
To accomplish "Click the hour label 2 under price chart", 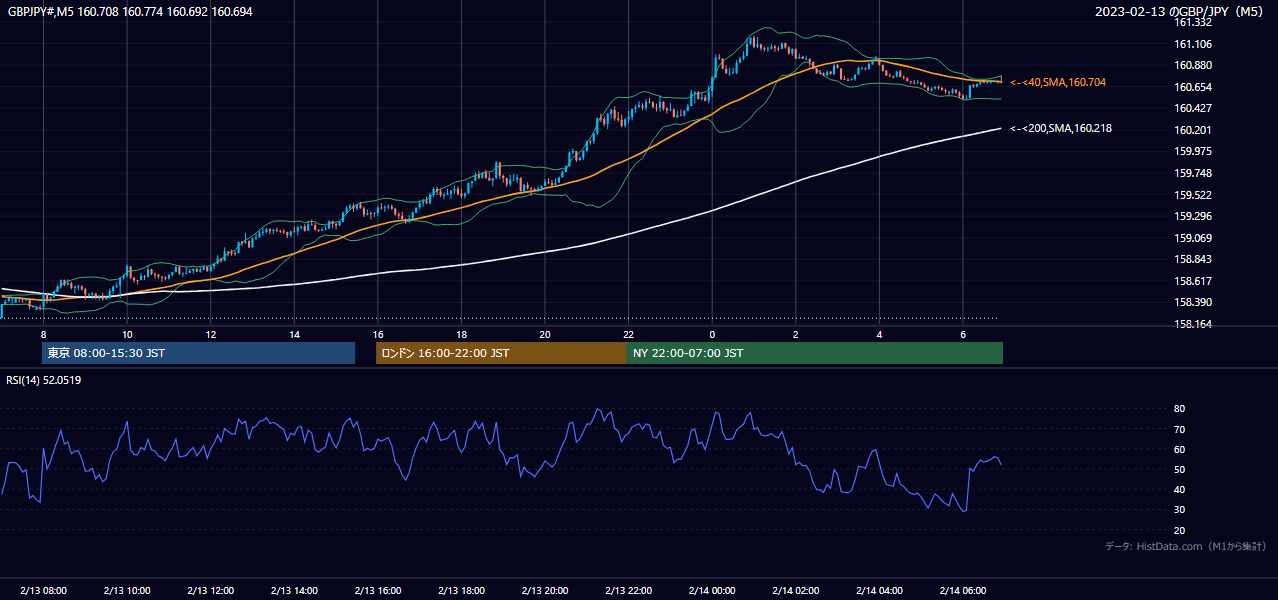I will click(796, 334).
